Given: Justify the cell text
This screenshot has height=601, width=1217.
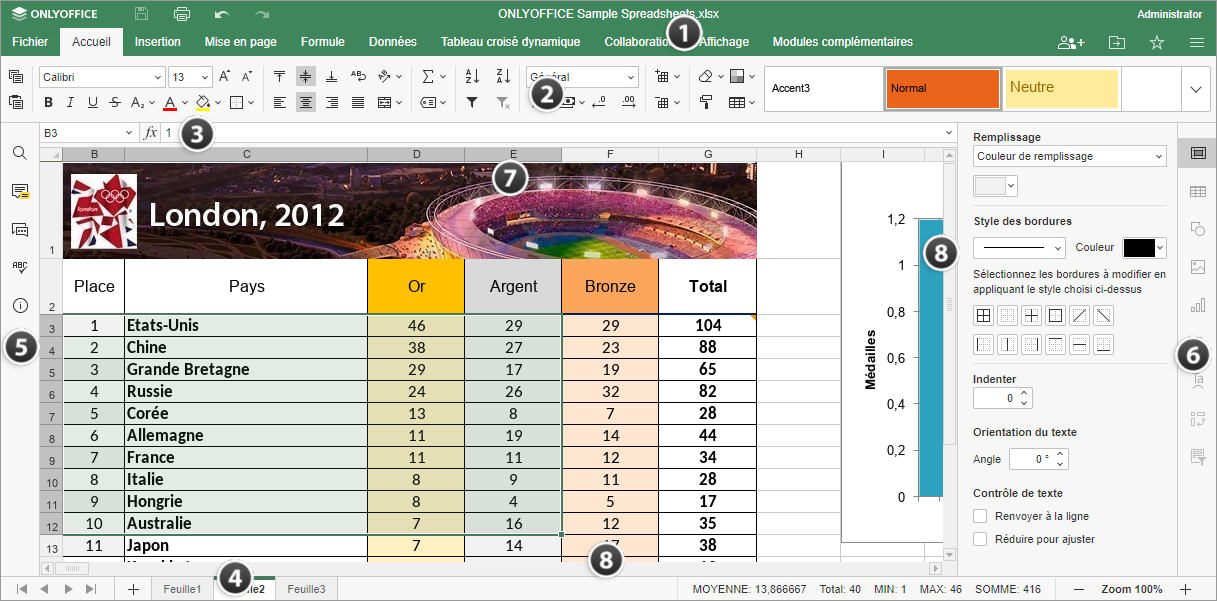Looking at the screenshot, I should (x=357, y=102).
